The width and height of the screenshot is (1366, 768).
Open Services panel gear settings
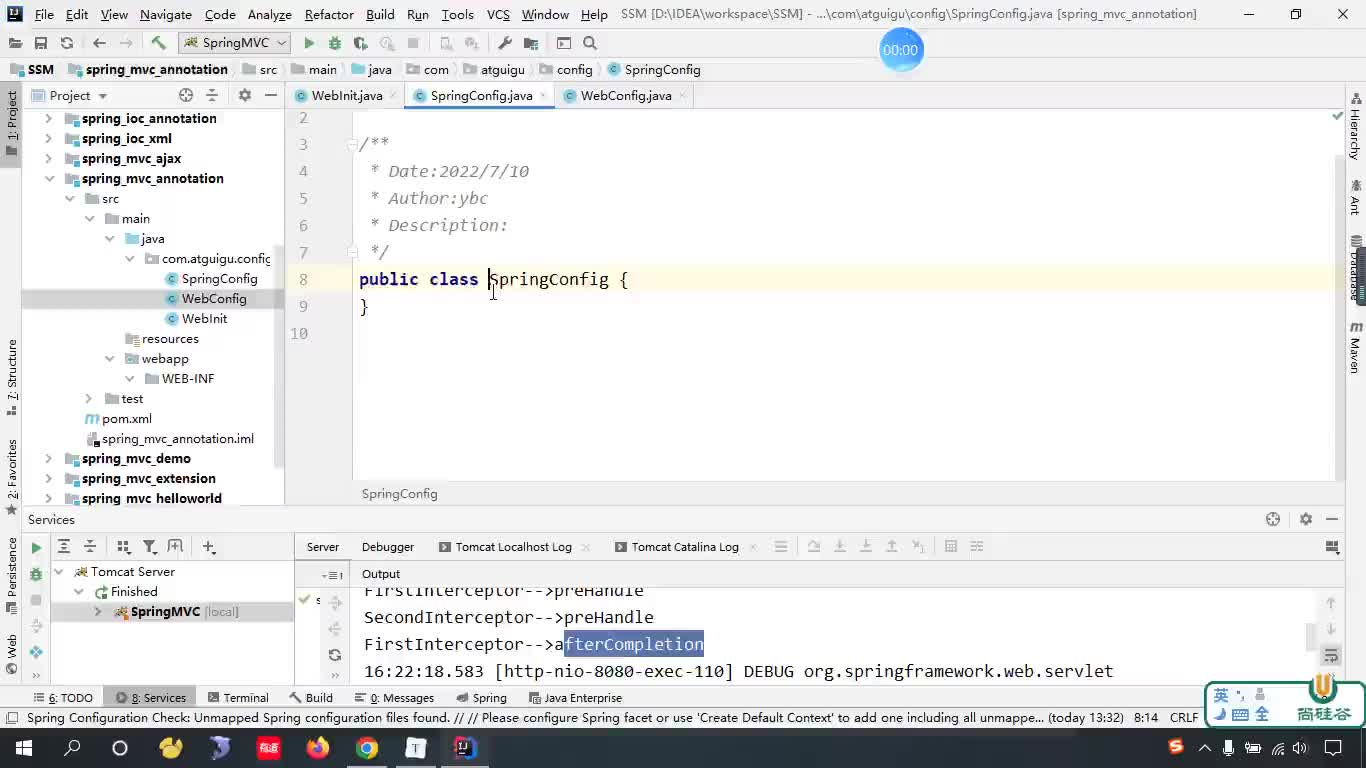(1305, 519)
